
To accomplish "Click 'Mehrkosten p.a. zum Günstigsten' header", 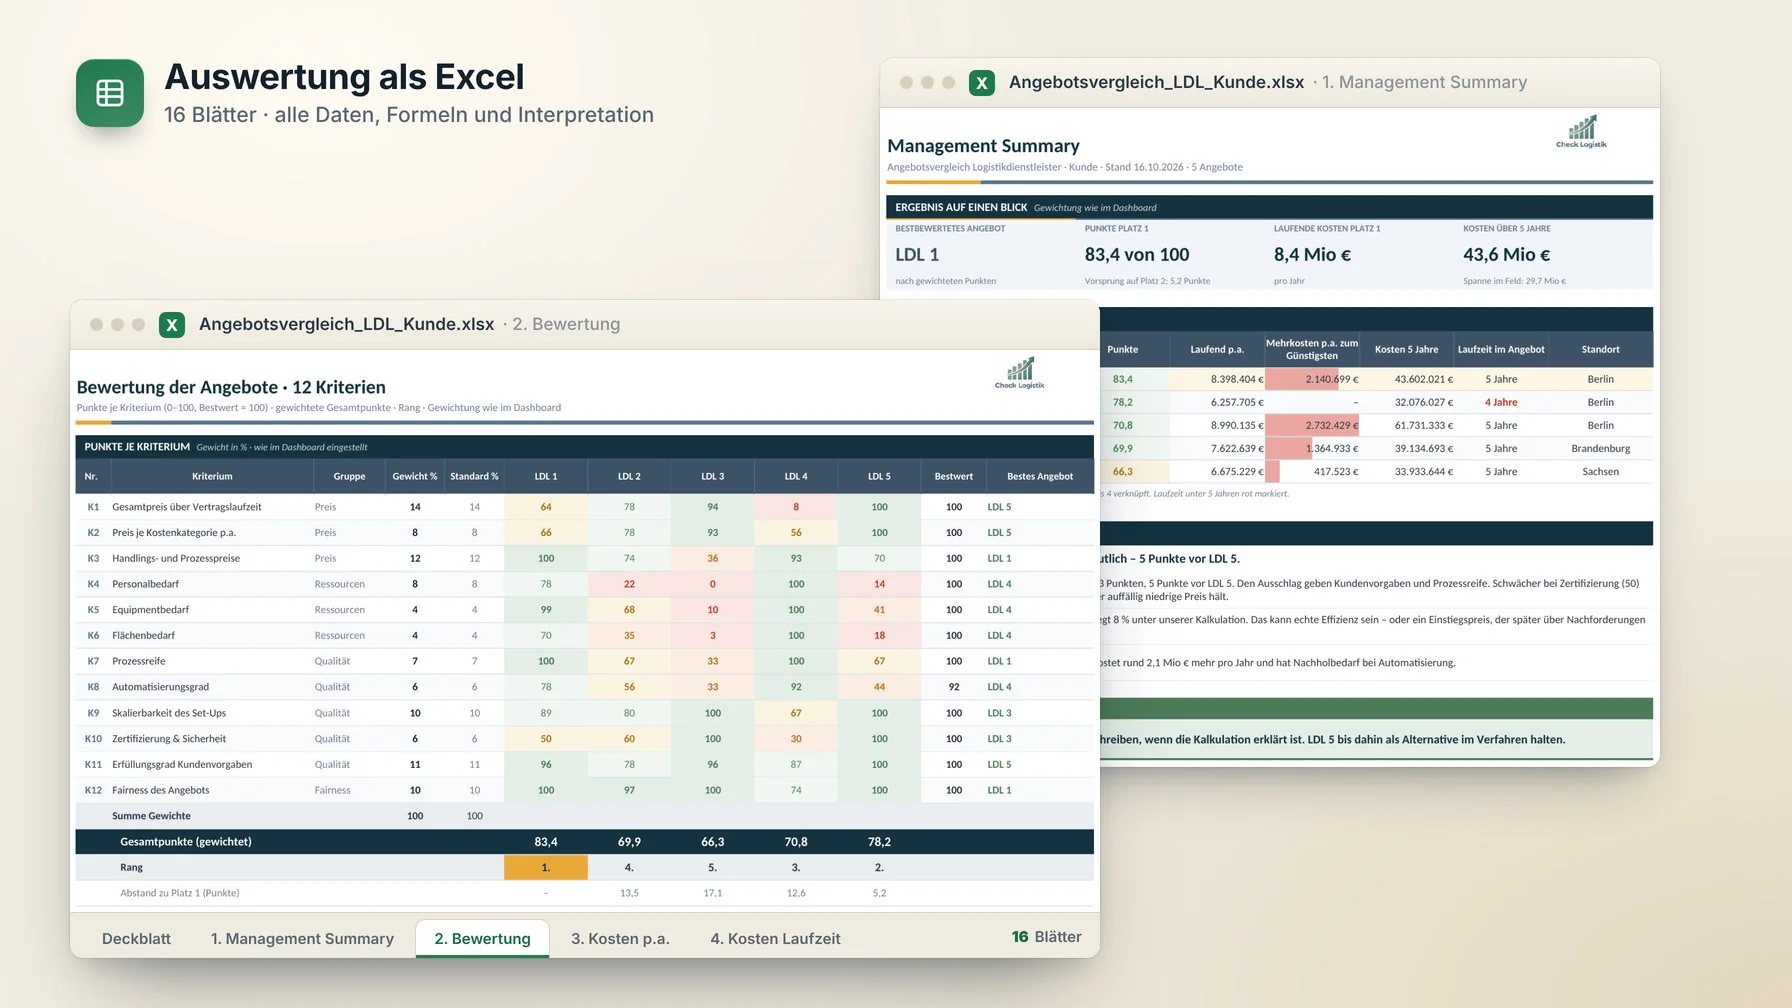I will click(x=1312, y=350).
